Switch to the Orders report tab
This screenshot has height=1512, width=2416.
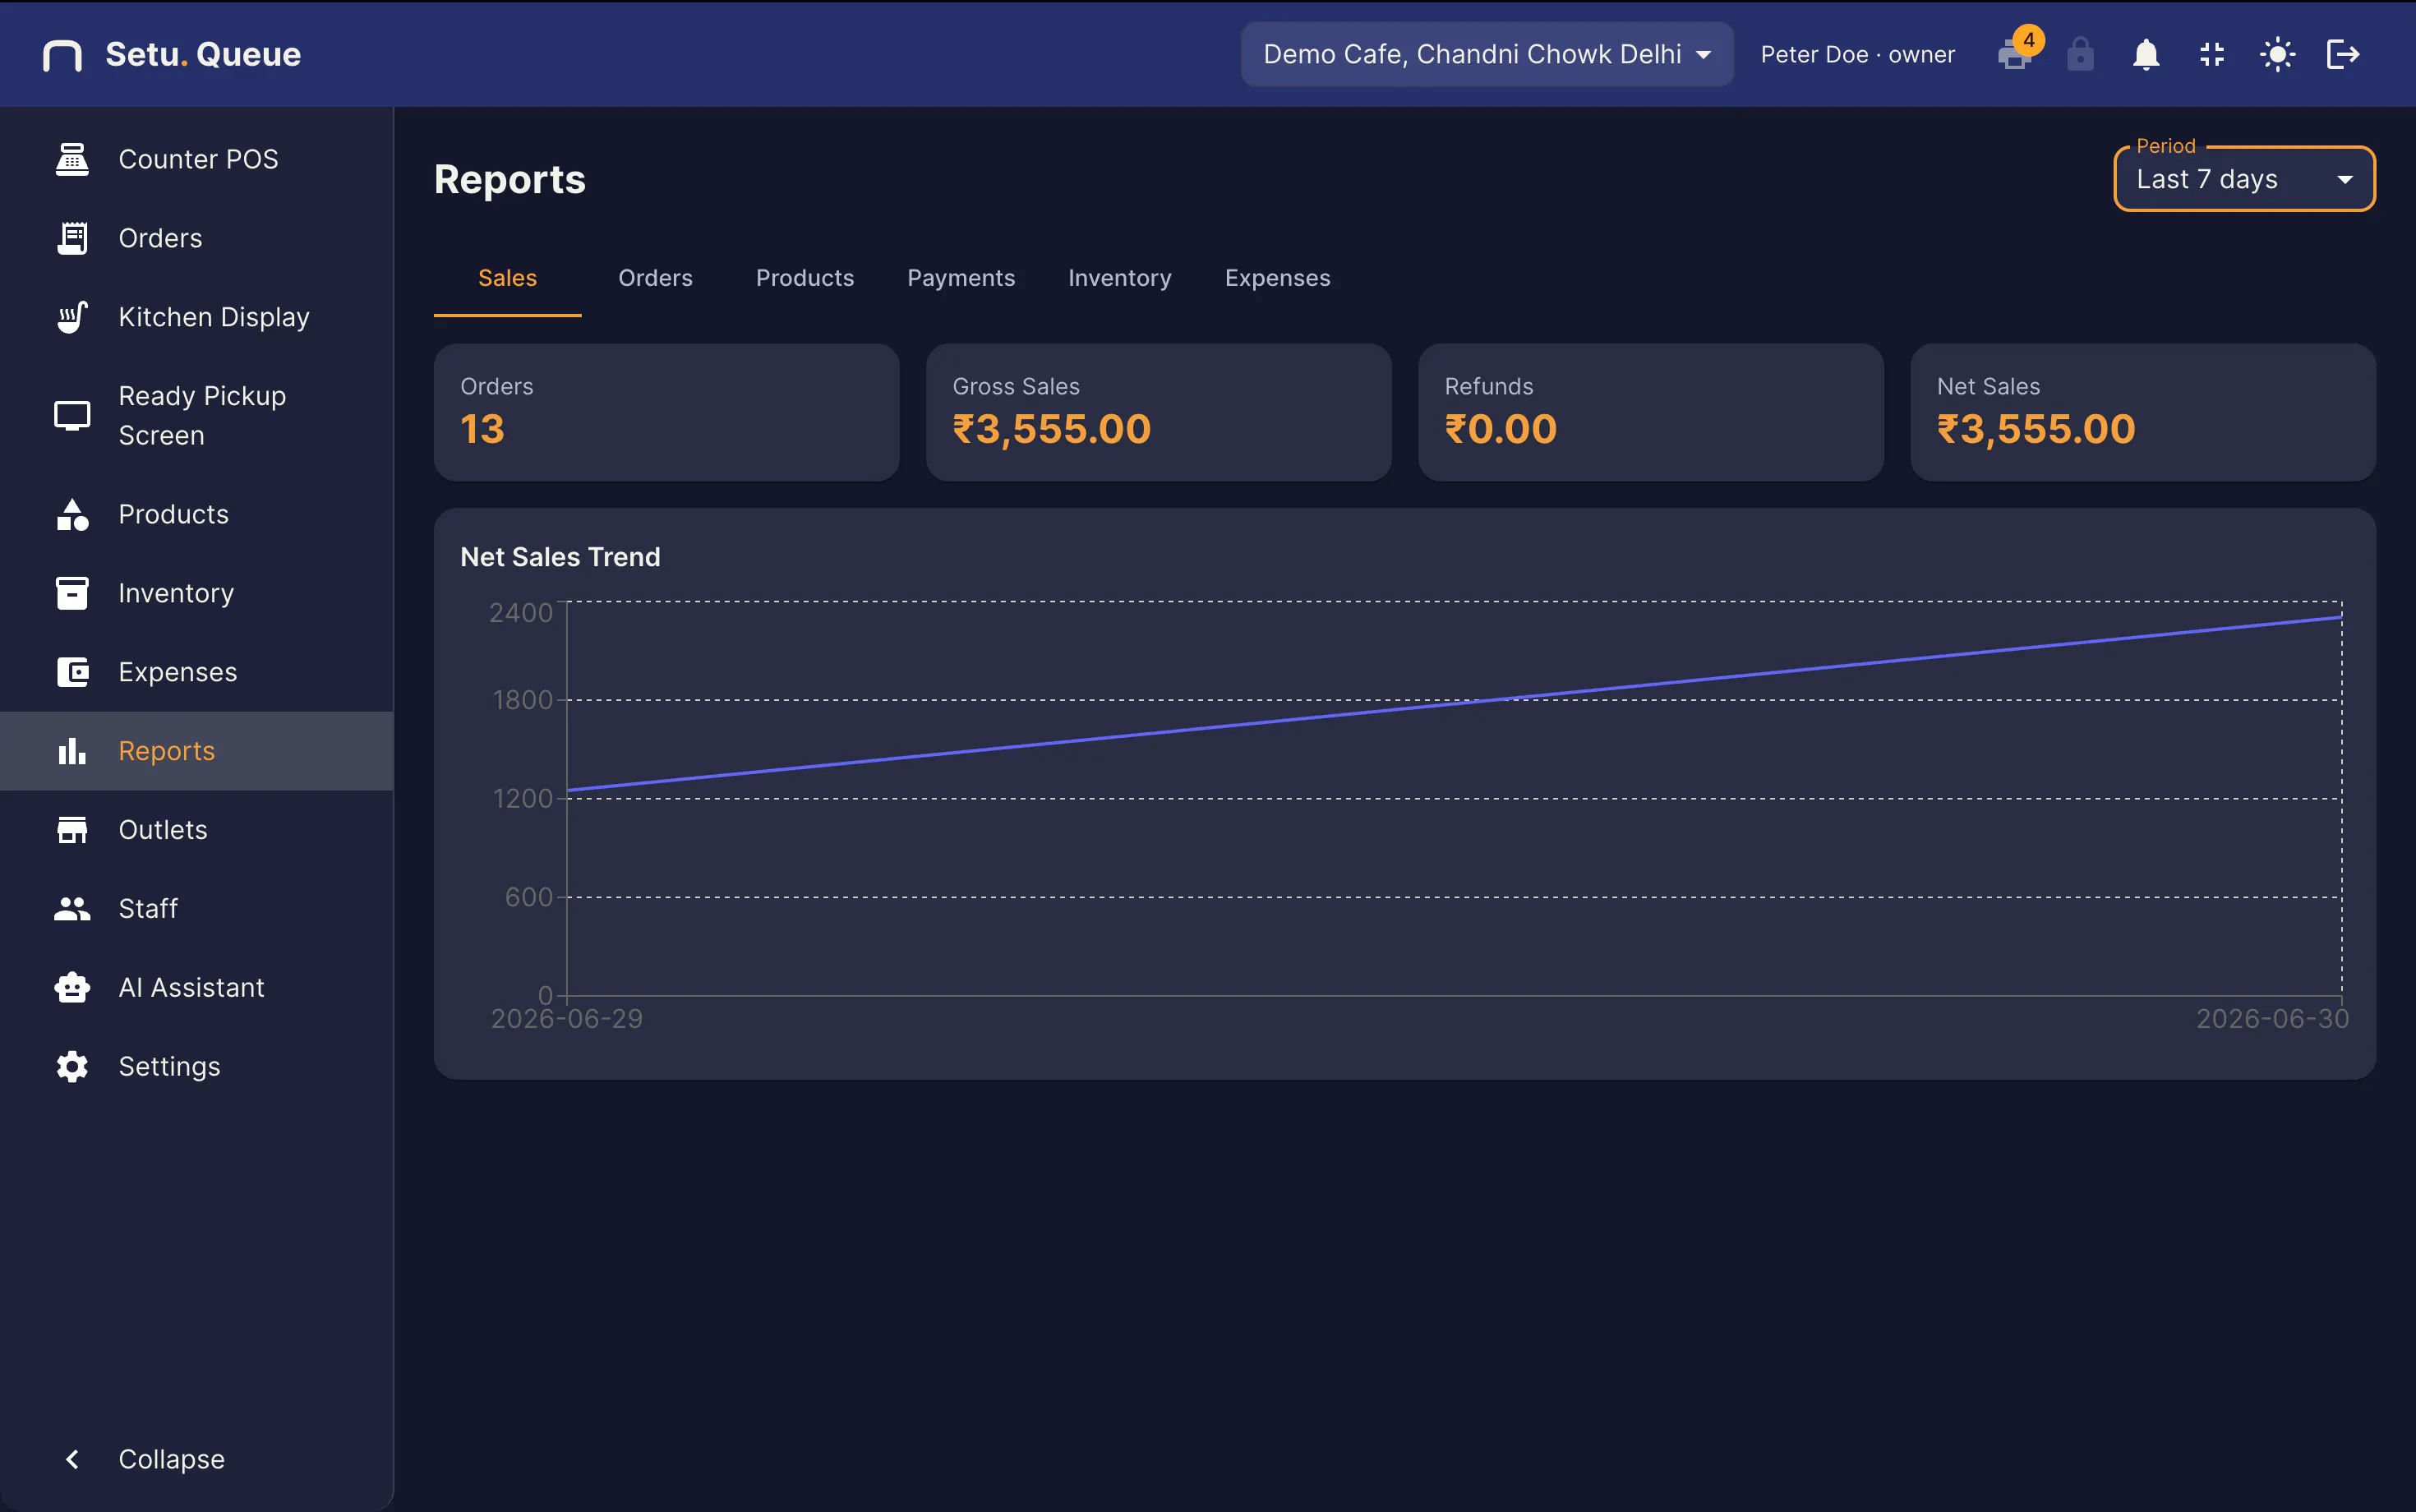[x=655, y=278]
